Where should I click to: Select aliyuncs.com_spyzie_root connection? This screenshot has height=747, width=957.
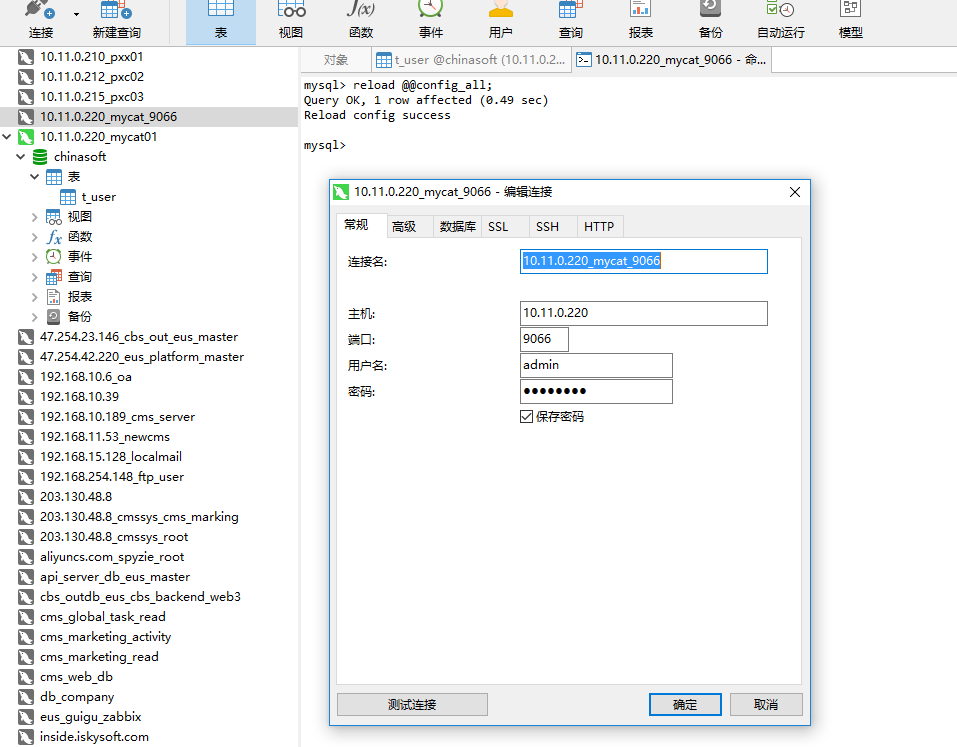[x=112, y=557]
